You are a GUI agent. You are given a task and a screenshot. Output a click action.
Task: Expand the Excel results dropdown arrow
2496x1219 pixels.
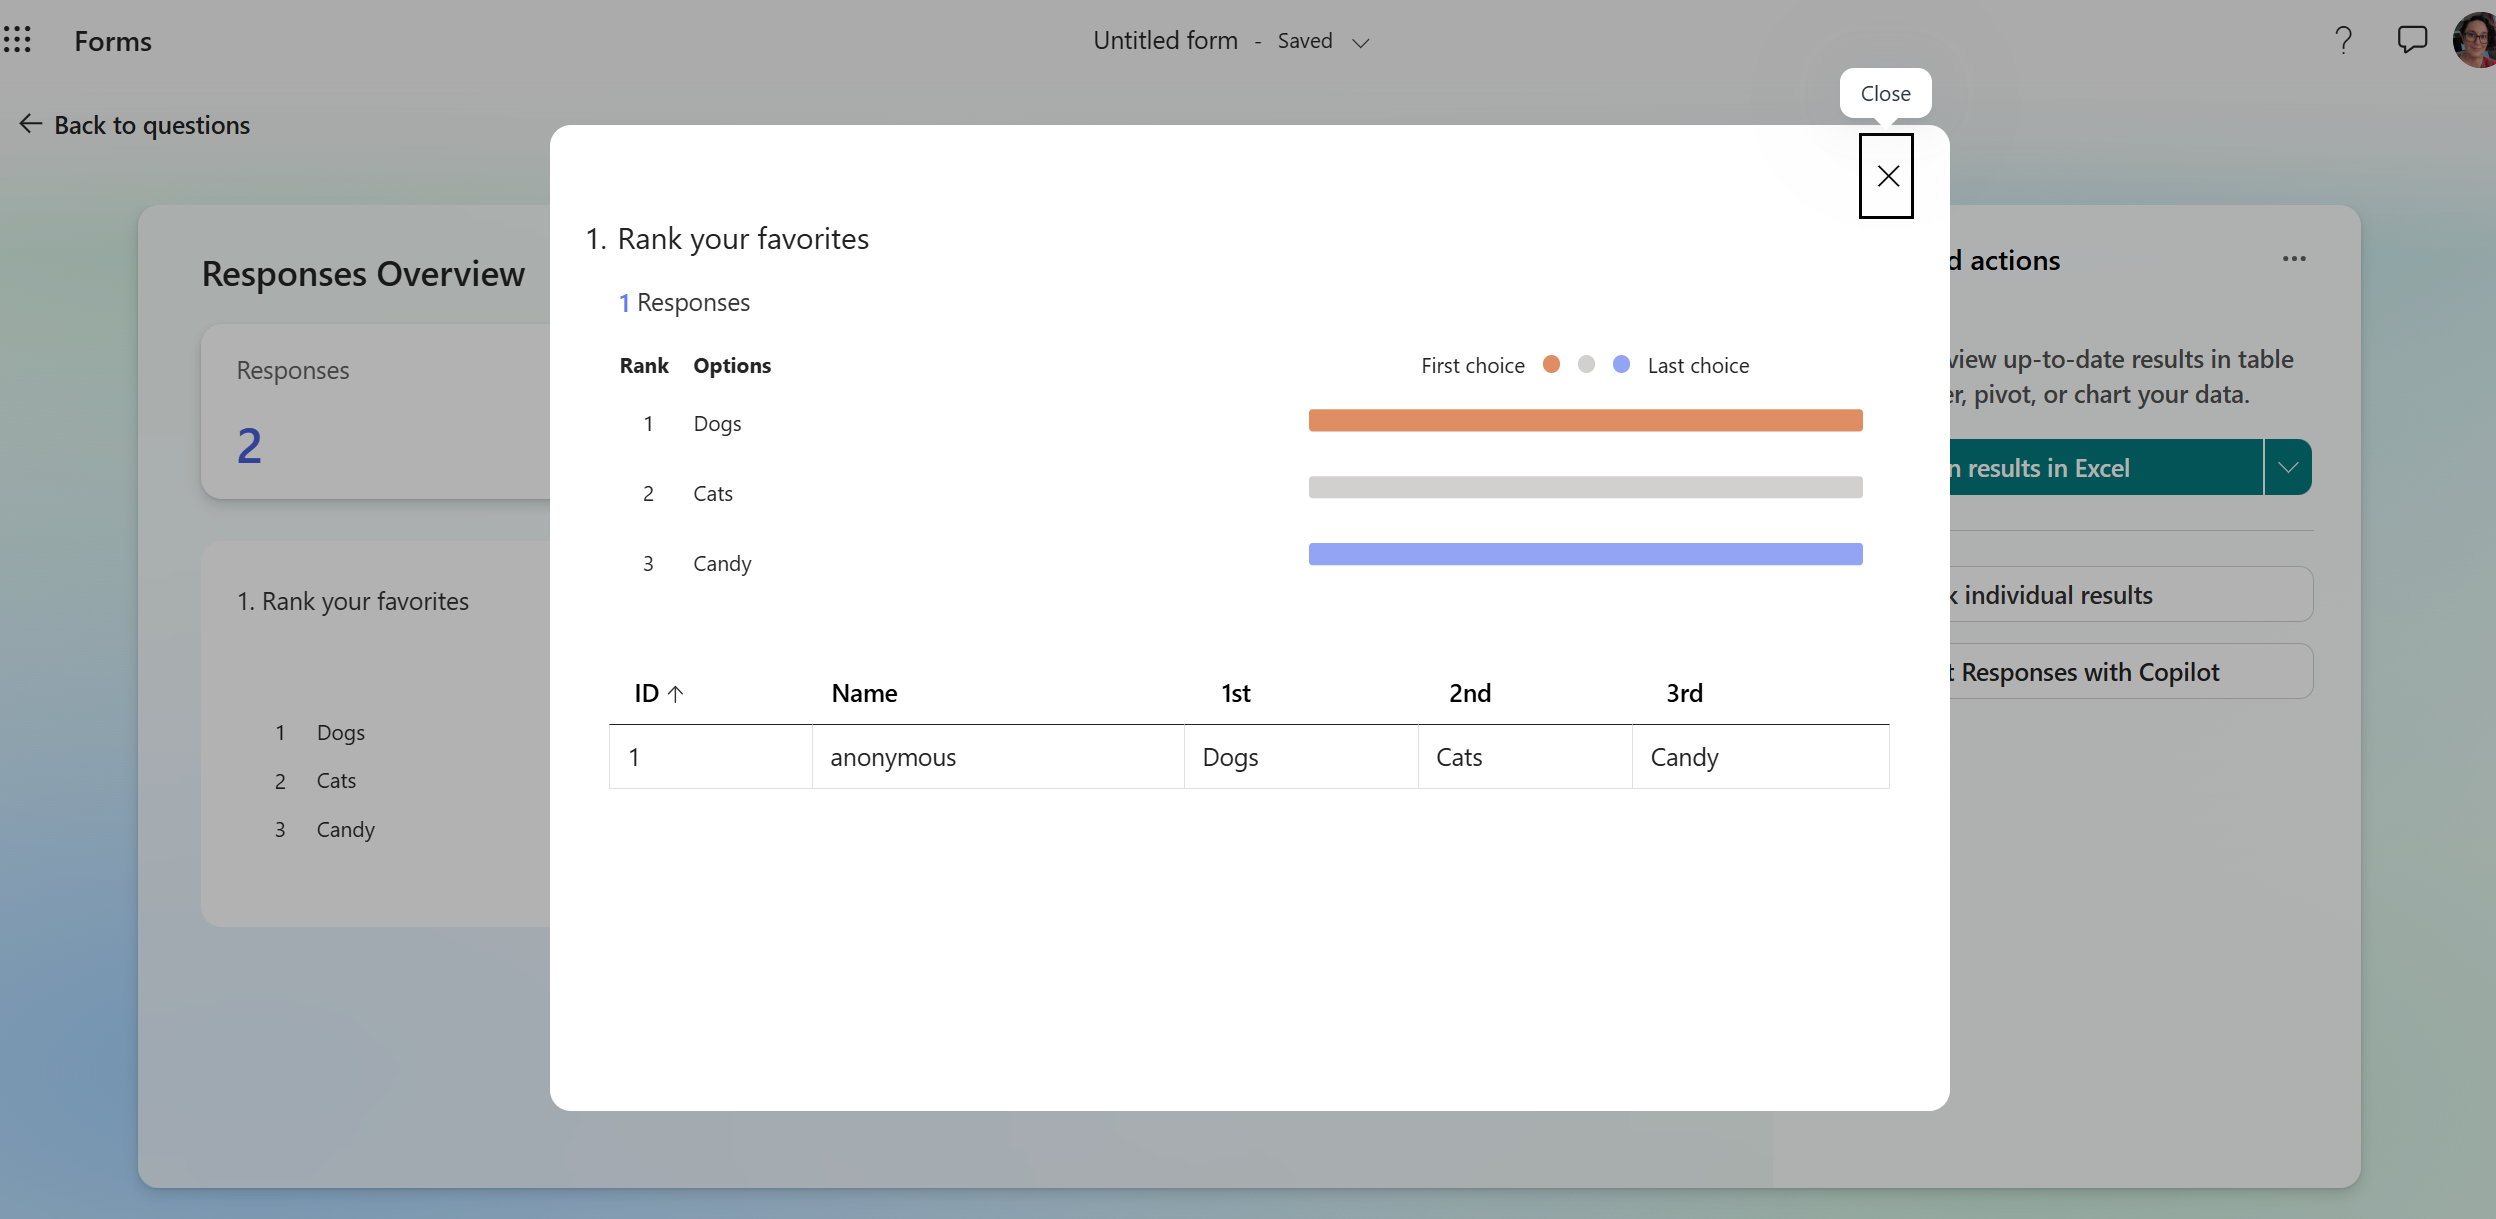(x=2287, y=467)
